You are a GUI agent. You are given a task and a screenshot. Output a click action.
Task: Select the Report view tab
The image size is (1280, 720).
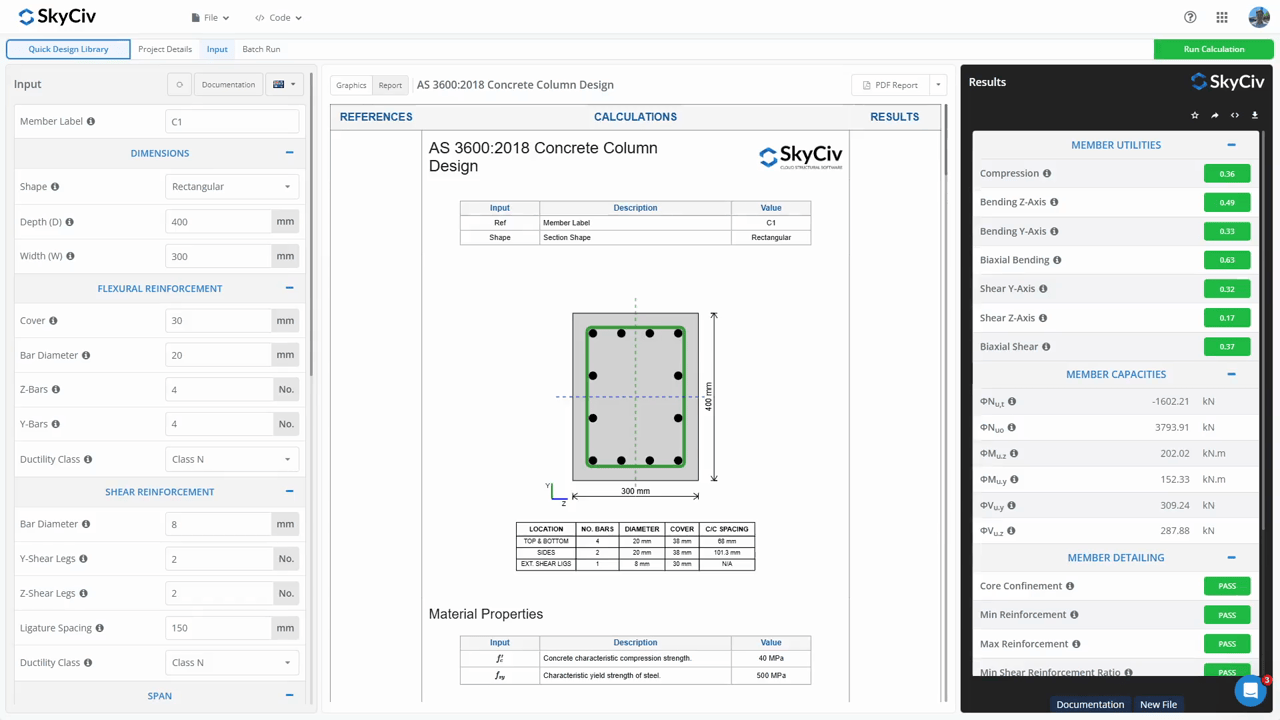point(390,85)
